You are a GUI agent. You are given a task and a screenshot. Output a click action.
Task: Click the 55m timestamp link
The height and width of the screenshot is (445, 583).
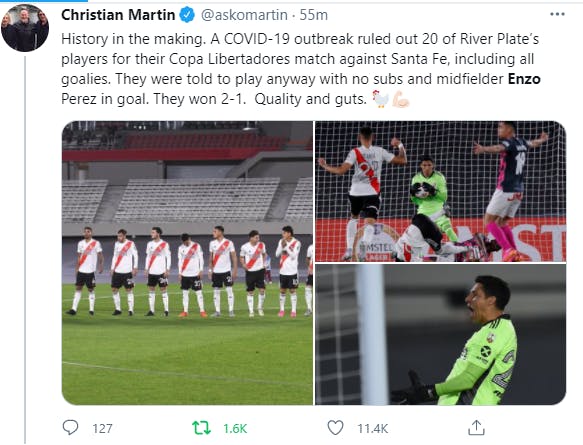(314, 15)
